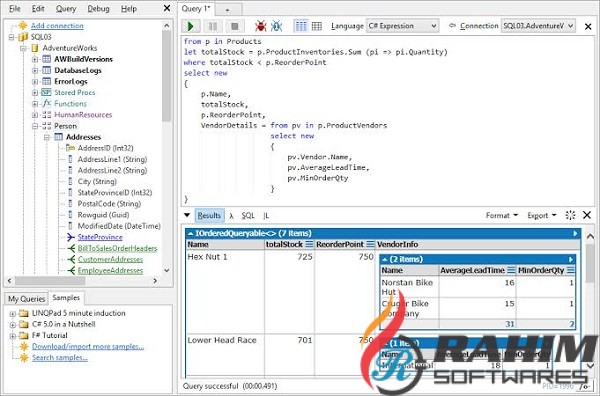The width and height of the screenshot is (600, 396).
Task: Open a new query tab with plus
Action: click(x=227, y=10)
